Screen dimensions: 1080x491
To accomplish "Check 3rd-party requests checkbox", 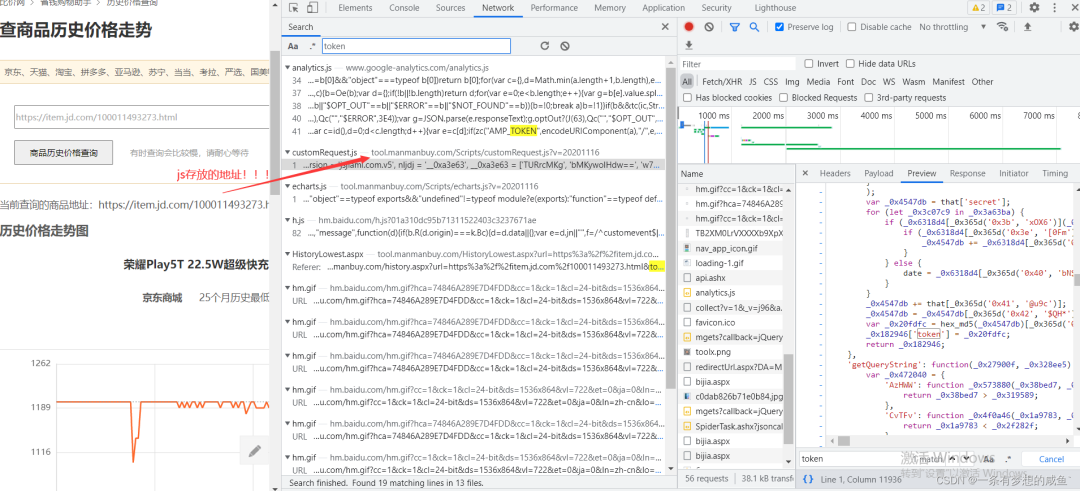I will pyautogui.click(x=869, y=98).
